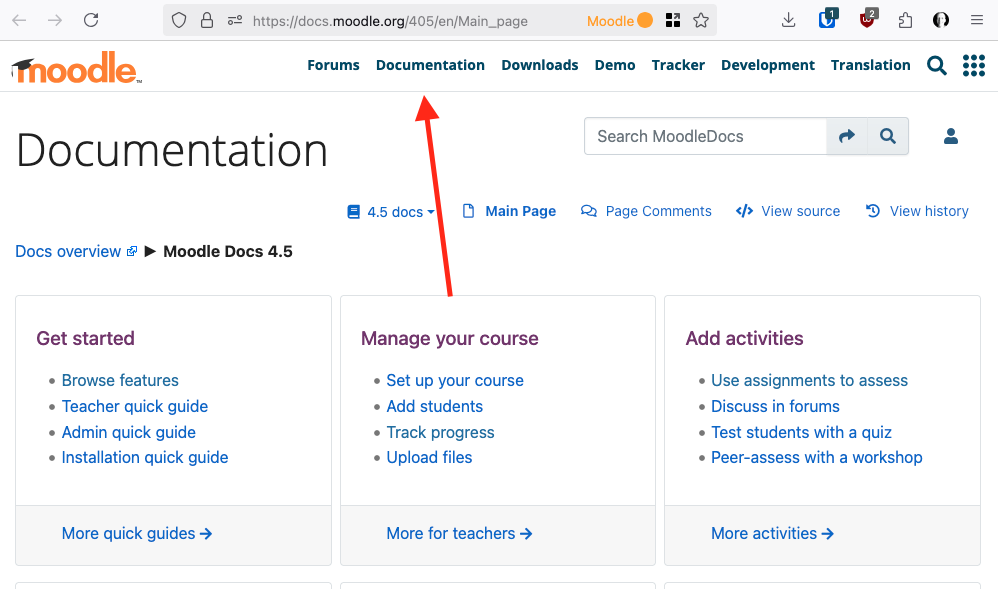This screenshot has height=589, width=998.
Task: Click the Moodle Docs 4.5 breadcrumb text
Action: pyautogui.click(x=228, y=252)
